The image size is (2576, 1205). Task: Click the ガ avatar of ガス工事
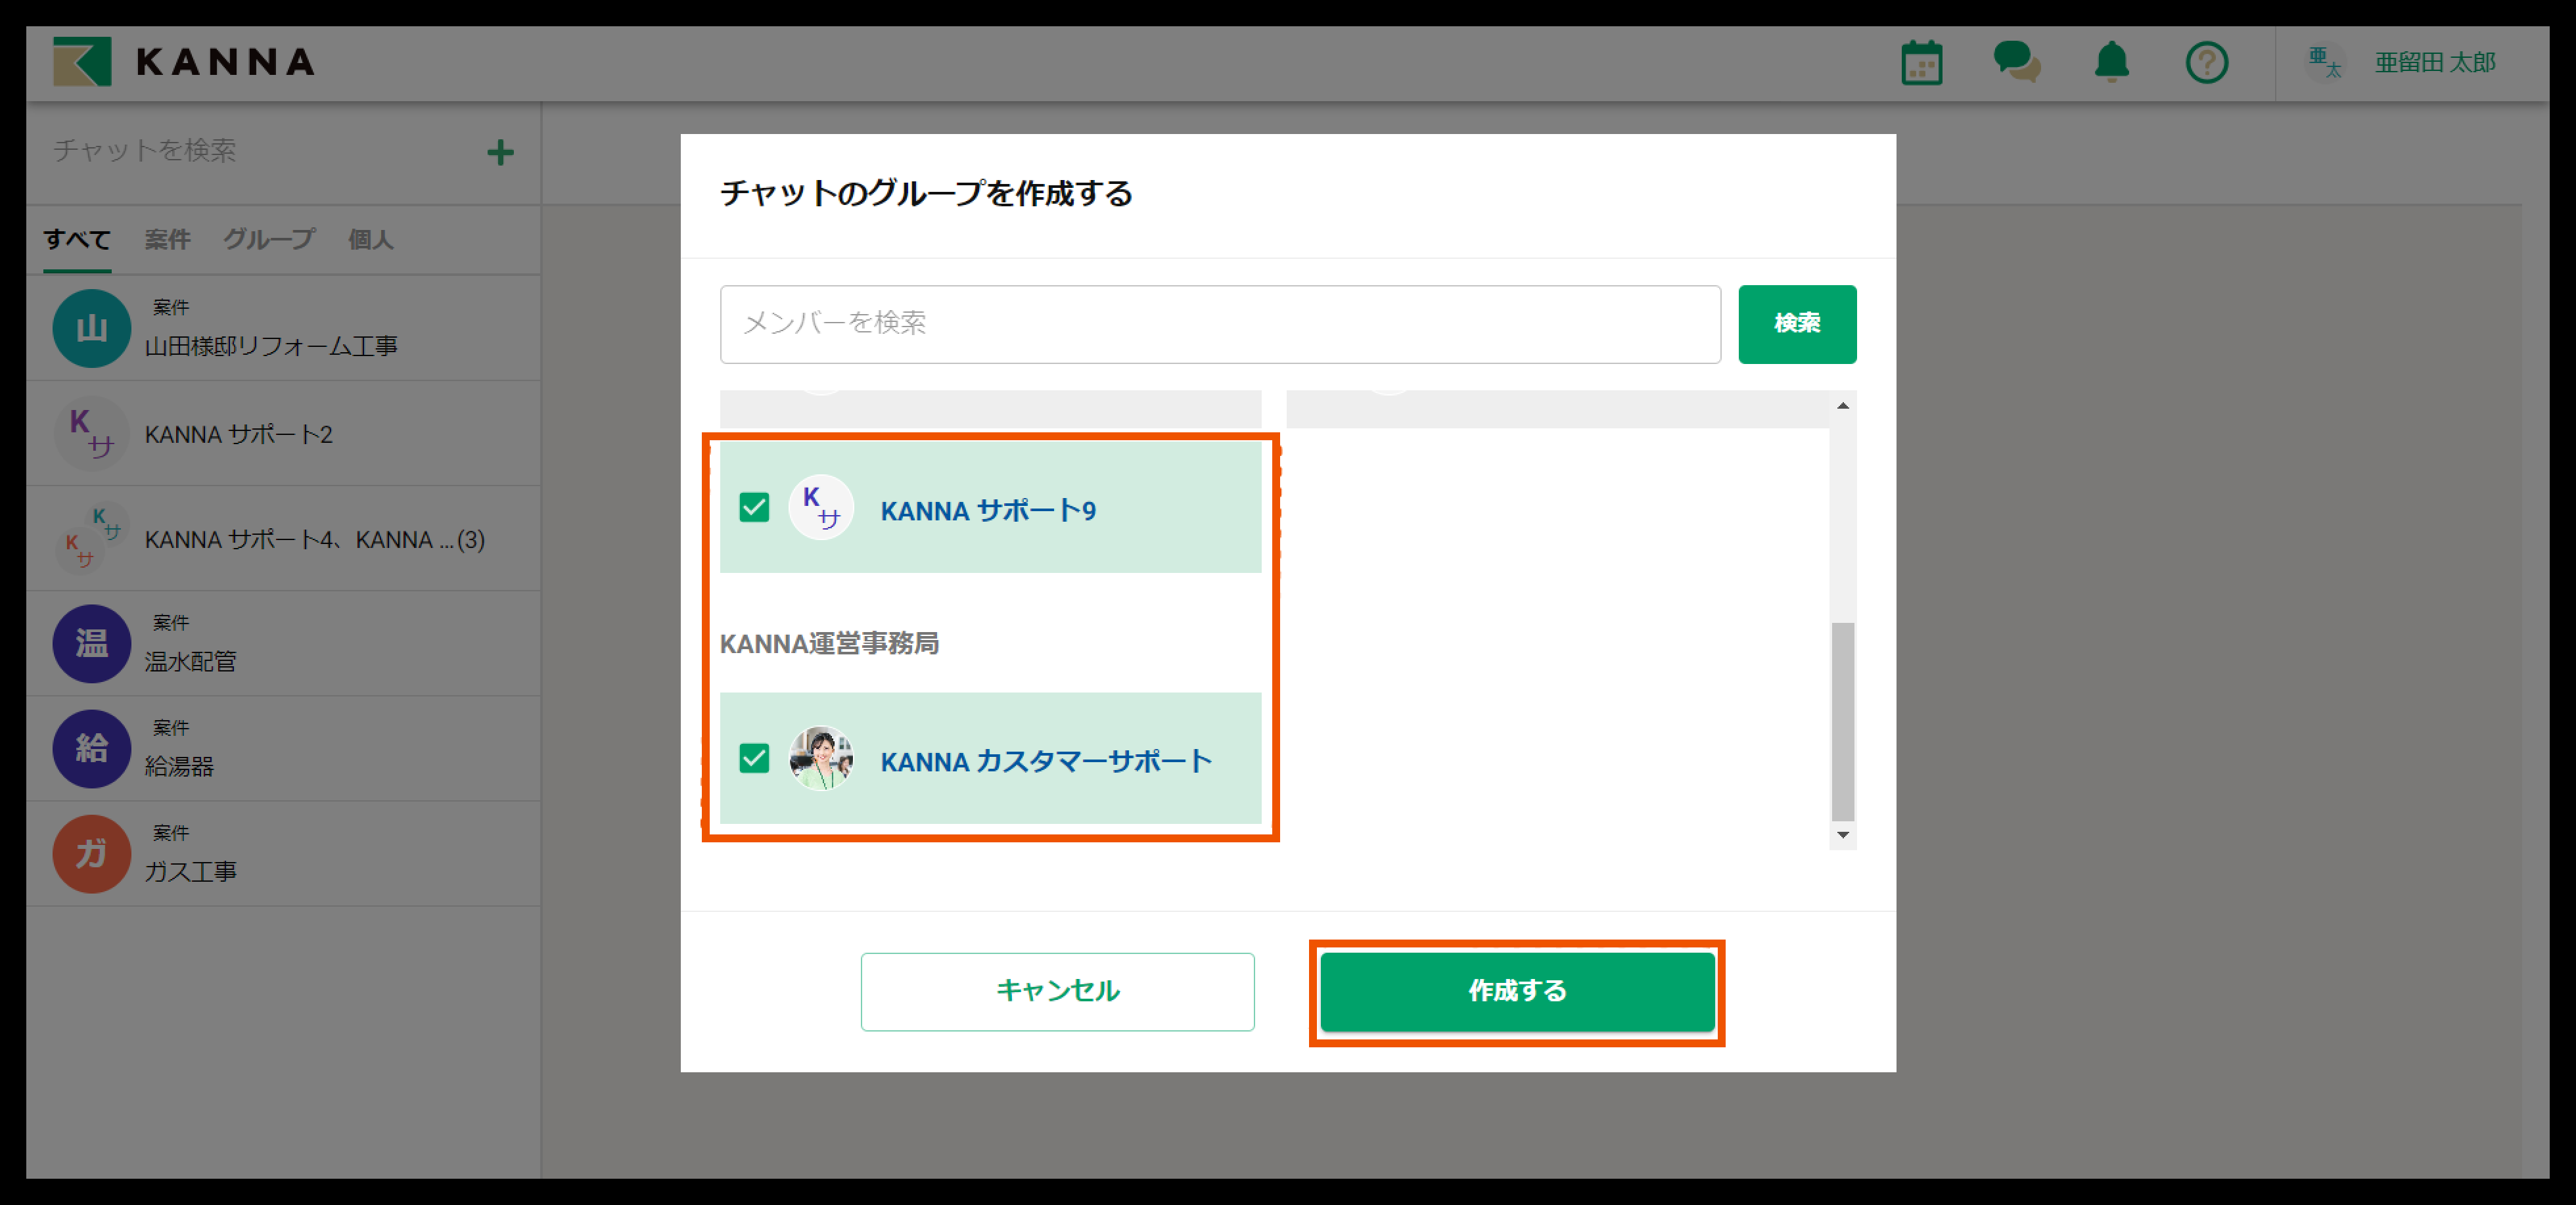click(x=91, y=854)
